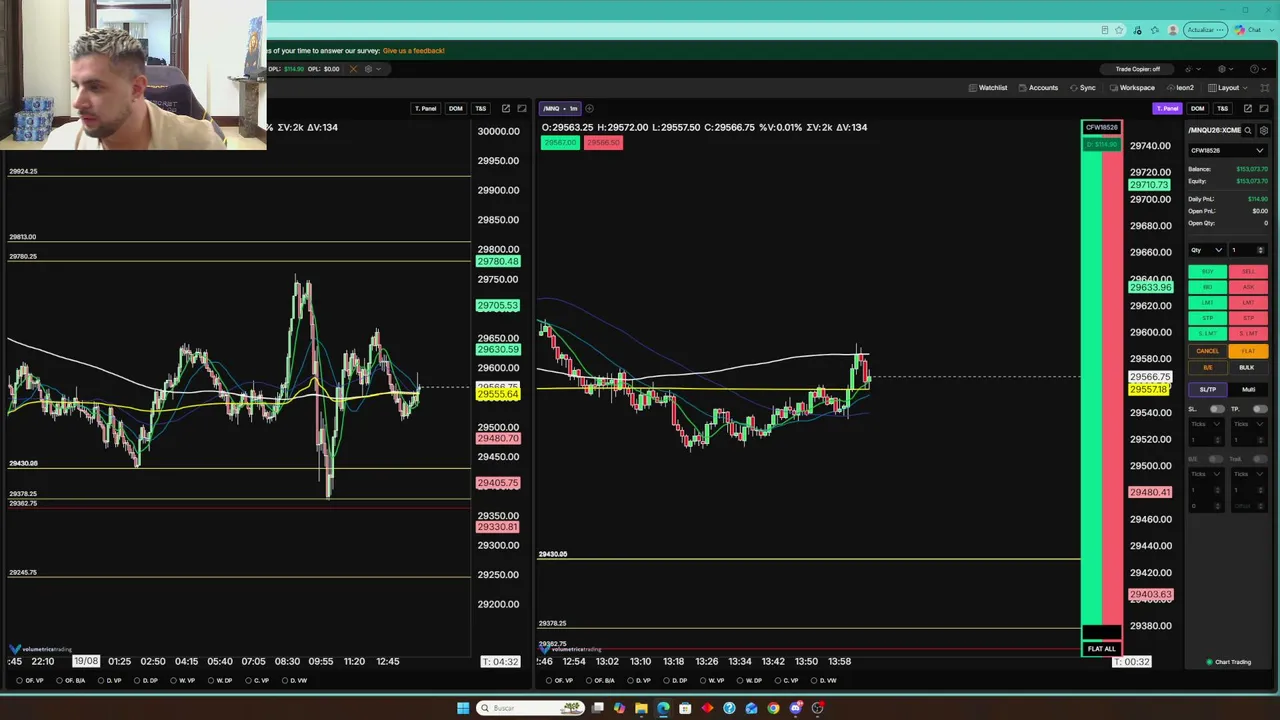This screenshot has height=720, width=1280.
Task: Open the Watchlist panel
Action: point(988,88)
